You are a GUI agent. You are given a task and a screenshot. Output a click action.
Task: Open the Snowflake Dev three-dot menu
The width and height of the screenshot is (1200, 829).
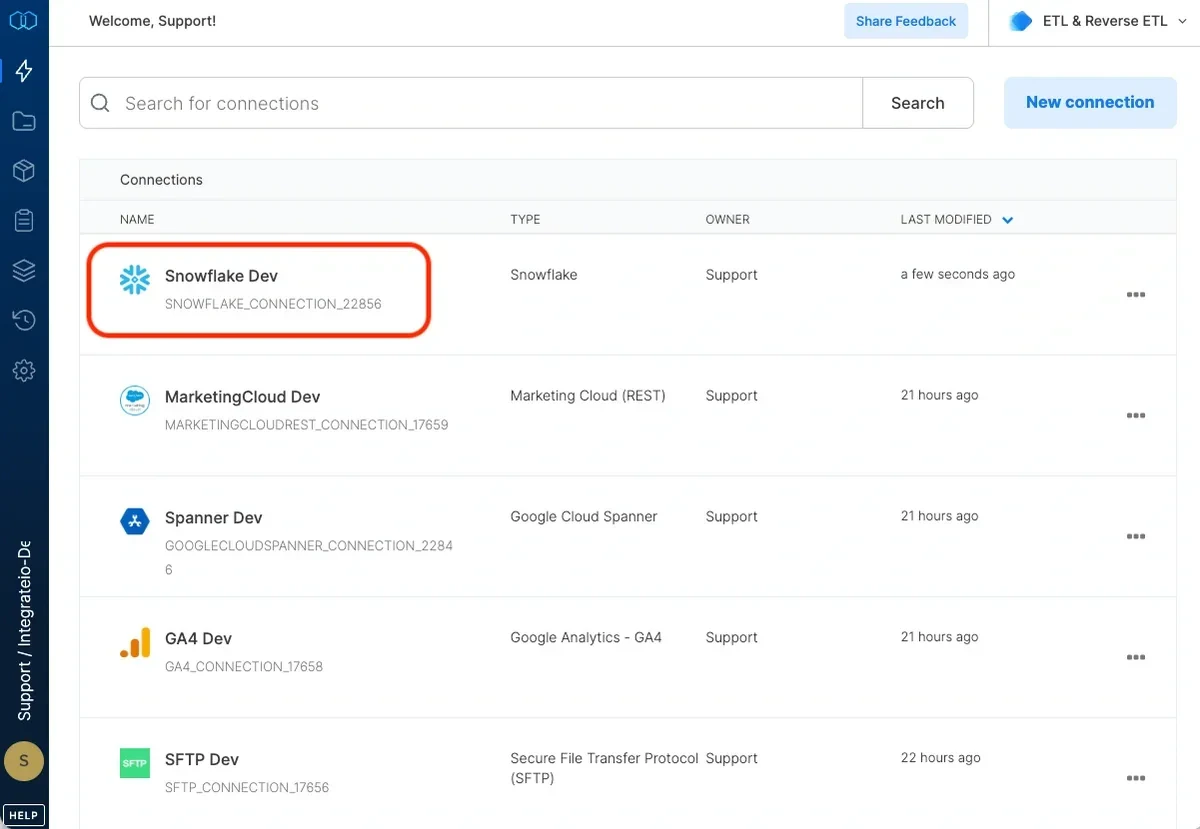tap(1136, 295)
